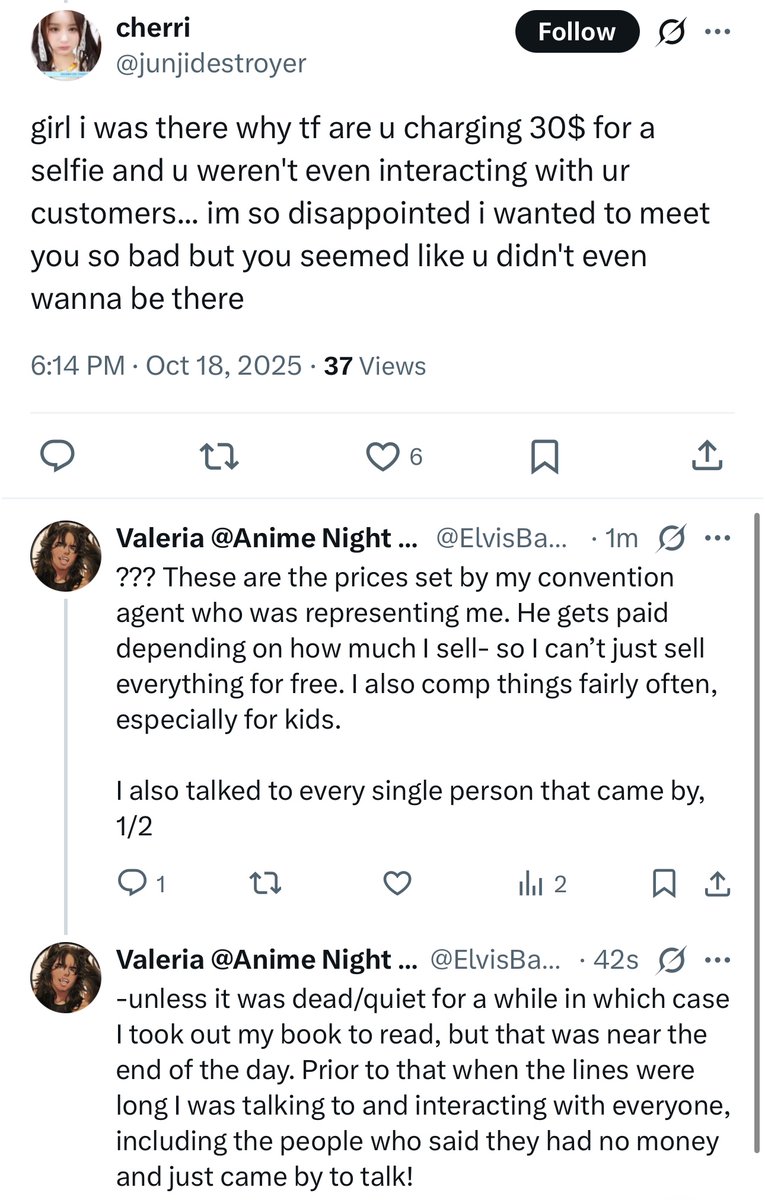Open the @junjidestroyer handle link

click(211, 64)
